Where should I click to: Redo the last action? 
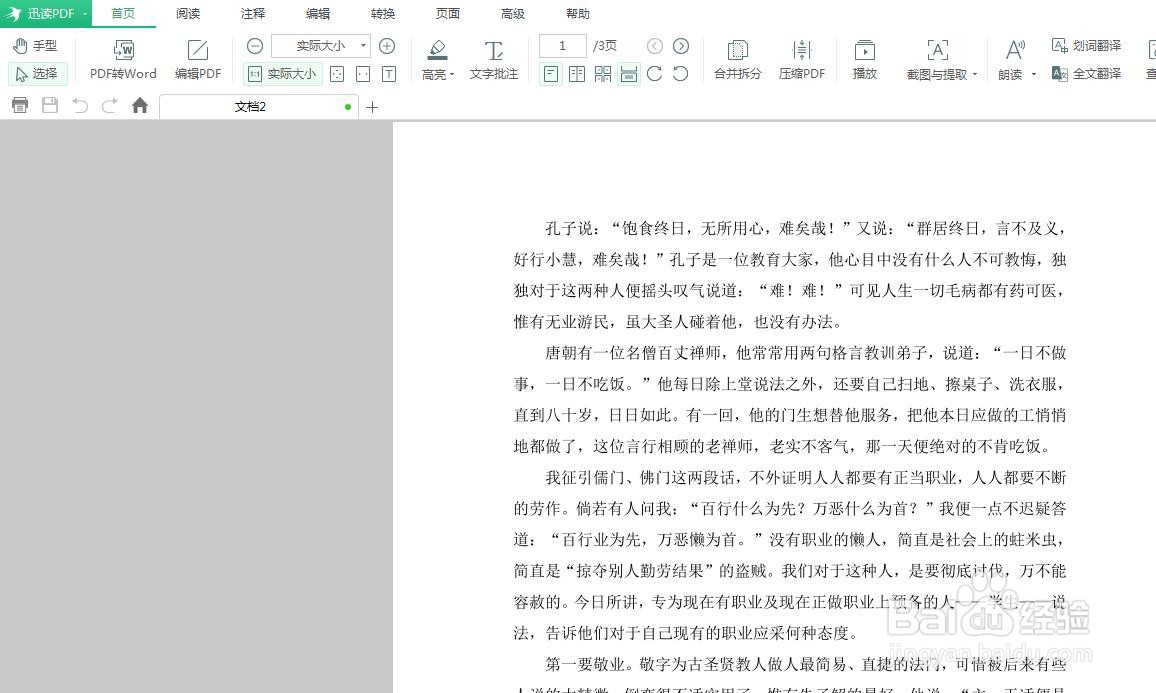click(x=110, y=105)
